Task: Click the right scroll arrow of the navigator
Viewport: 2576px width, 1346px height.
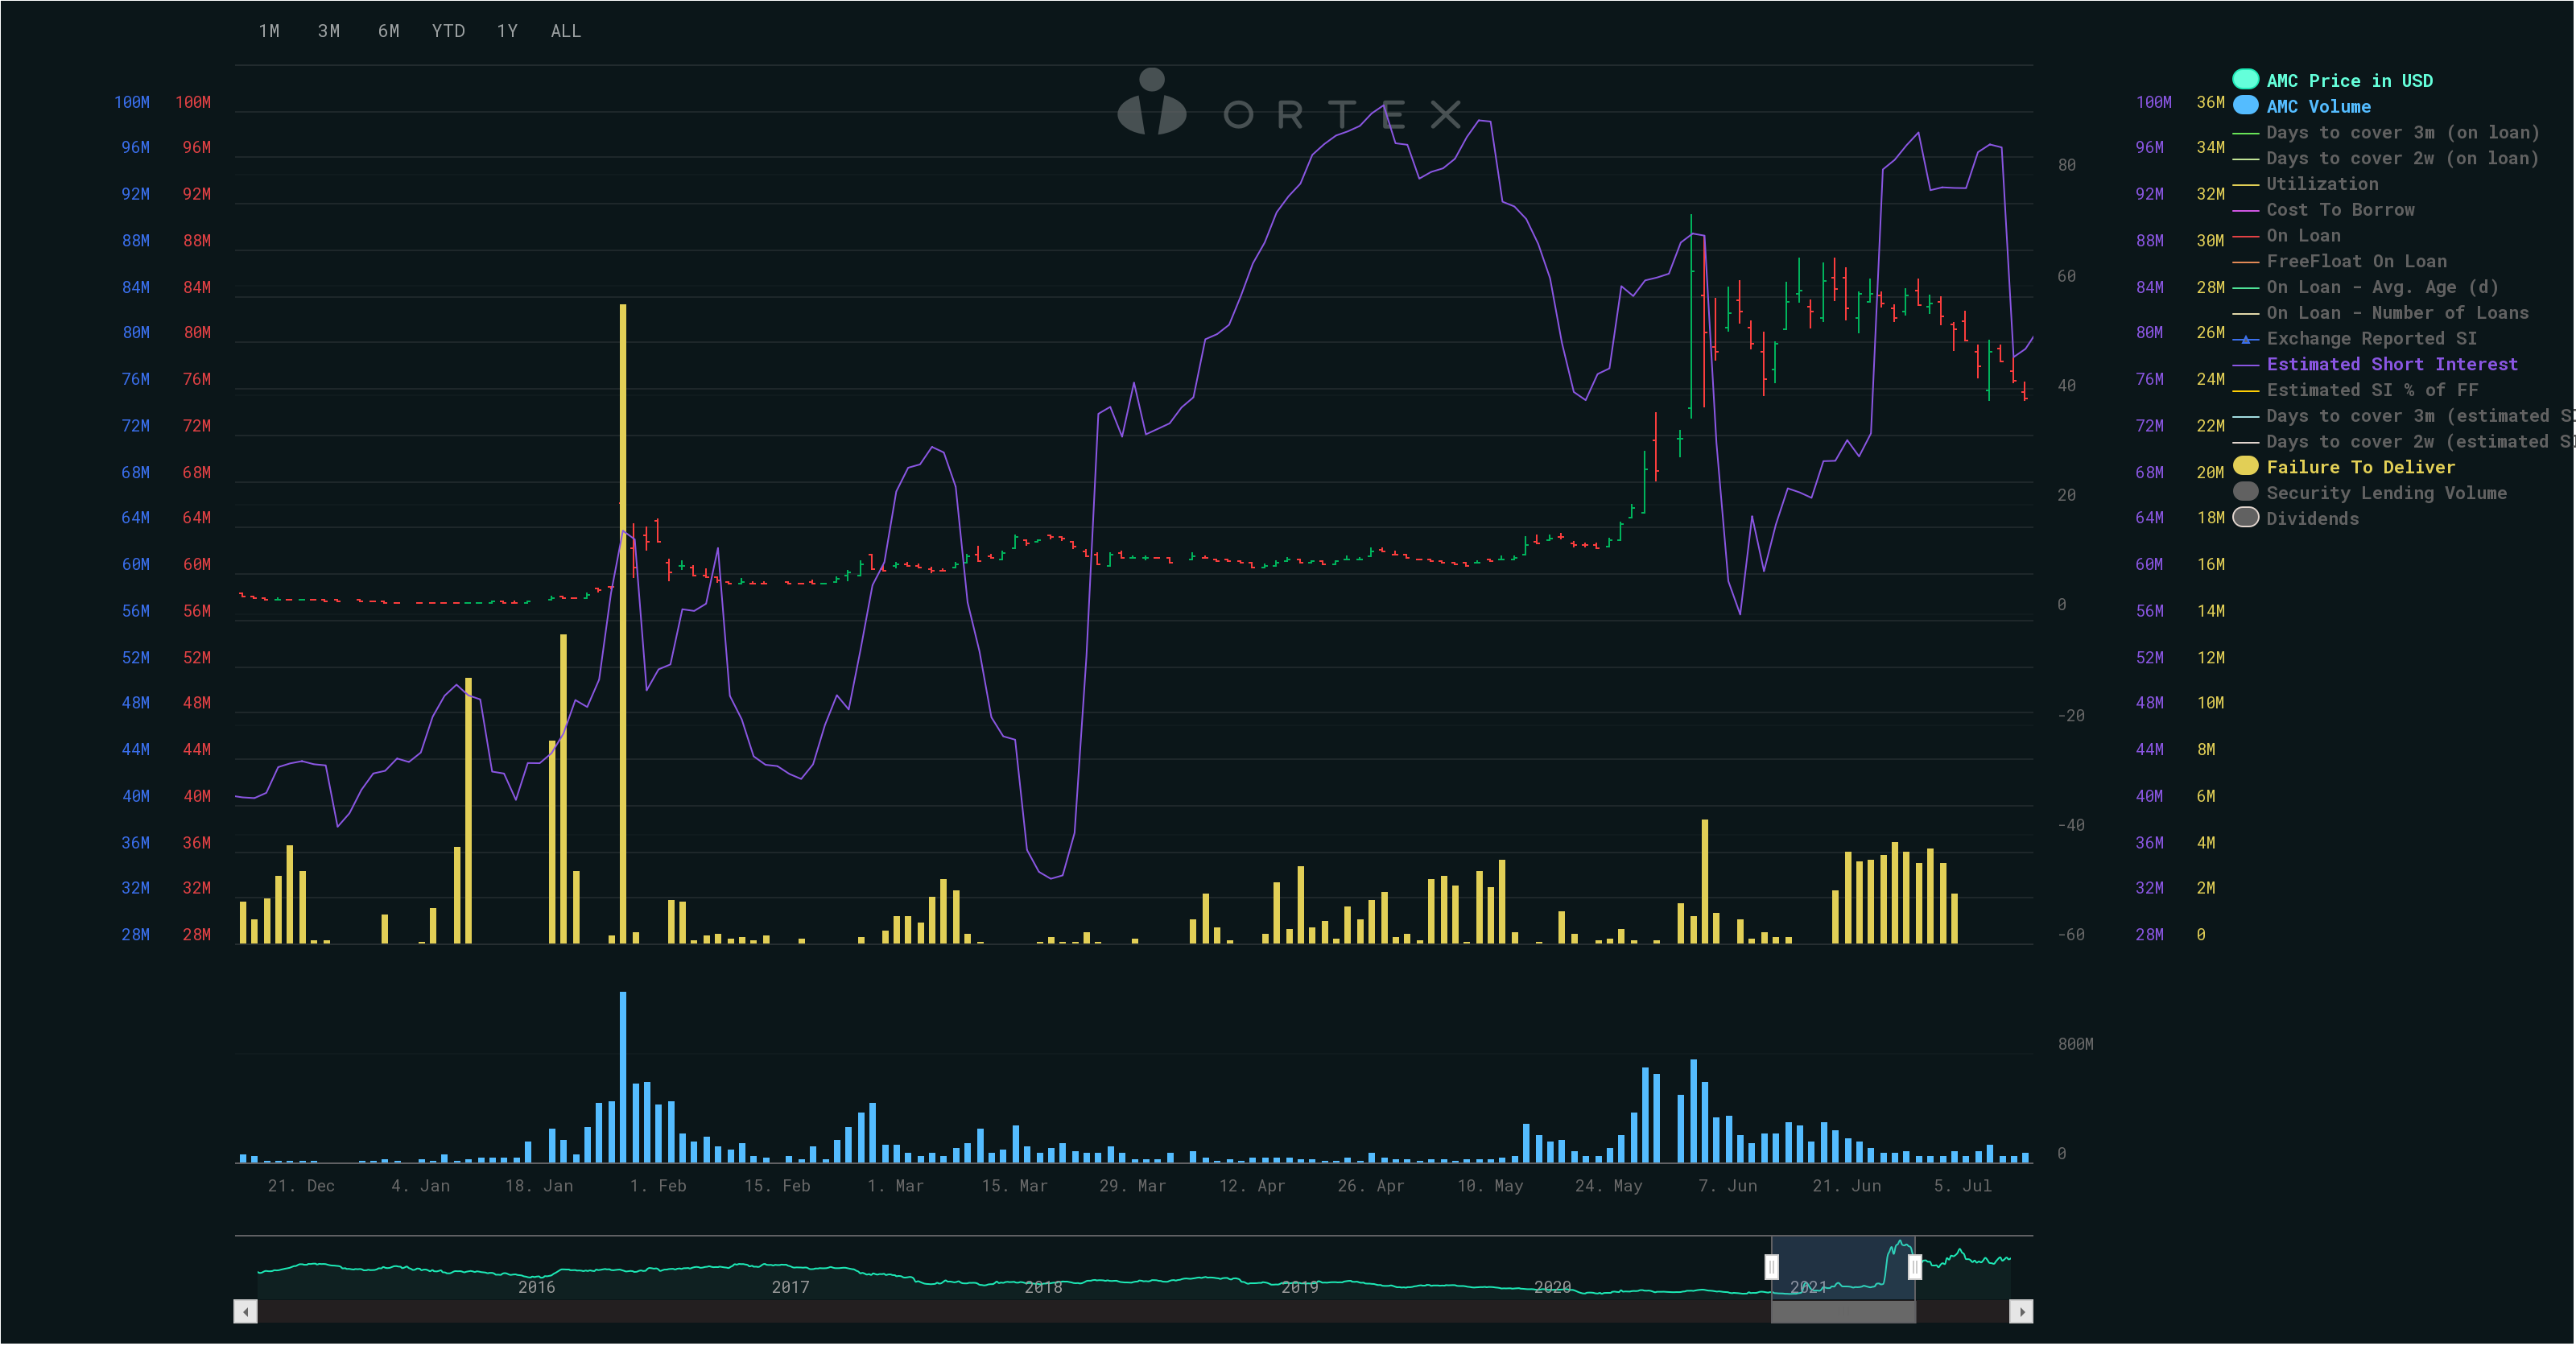Action: pos(2021,1311)
